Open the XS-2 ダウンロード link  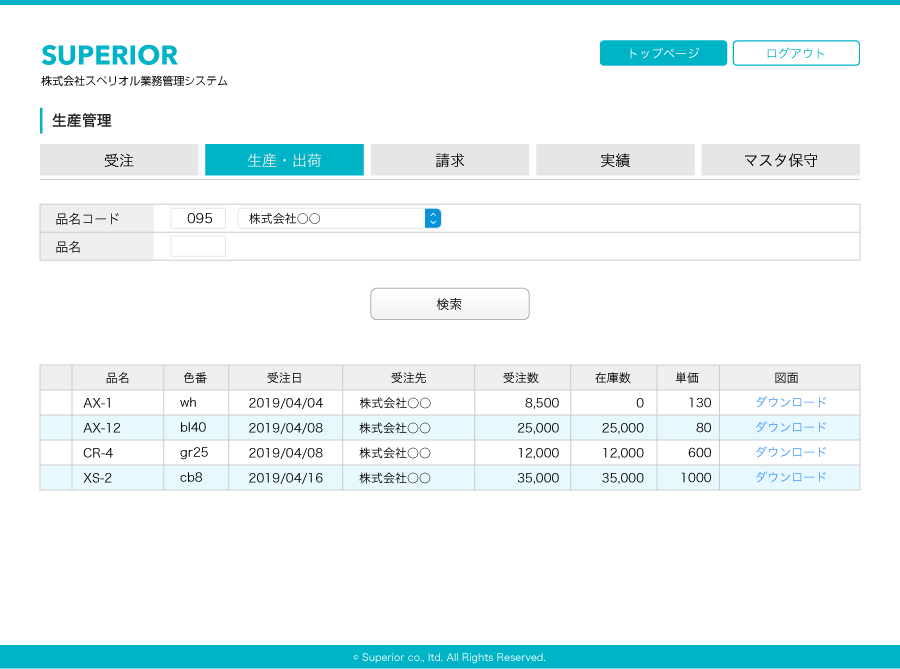pyautogui.click(x=790, y=477)
